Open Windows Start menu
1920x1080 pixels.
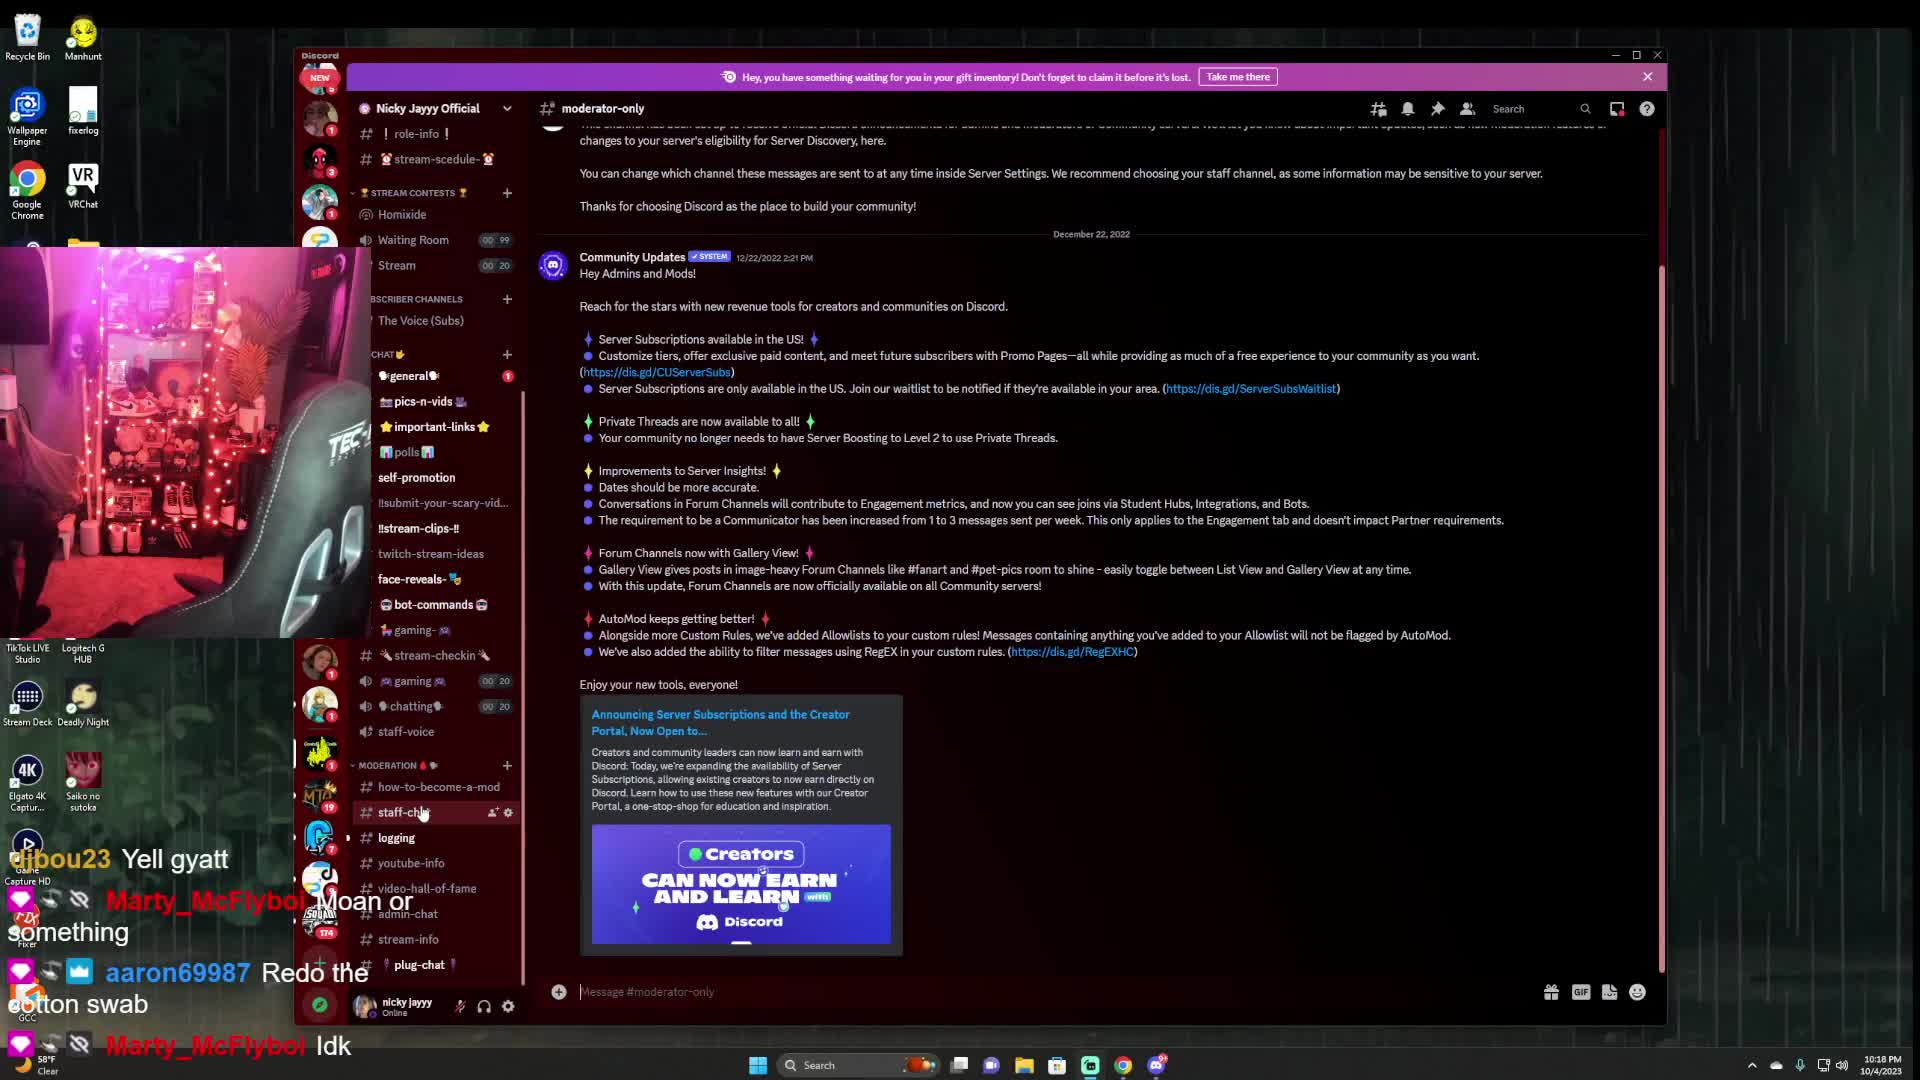pyautogui.click(x=758, y=1065)
